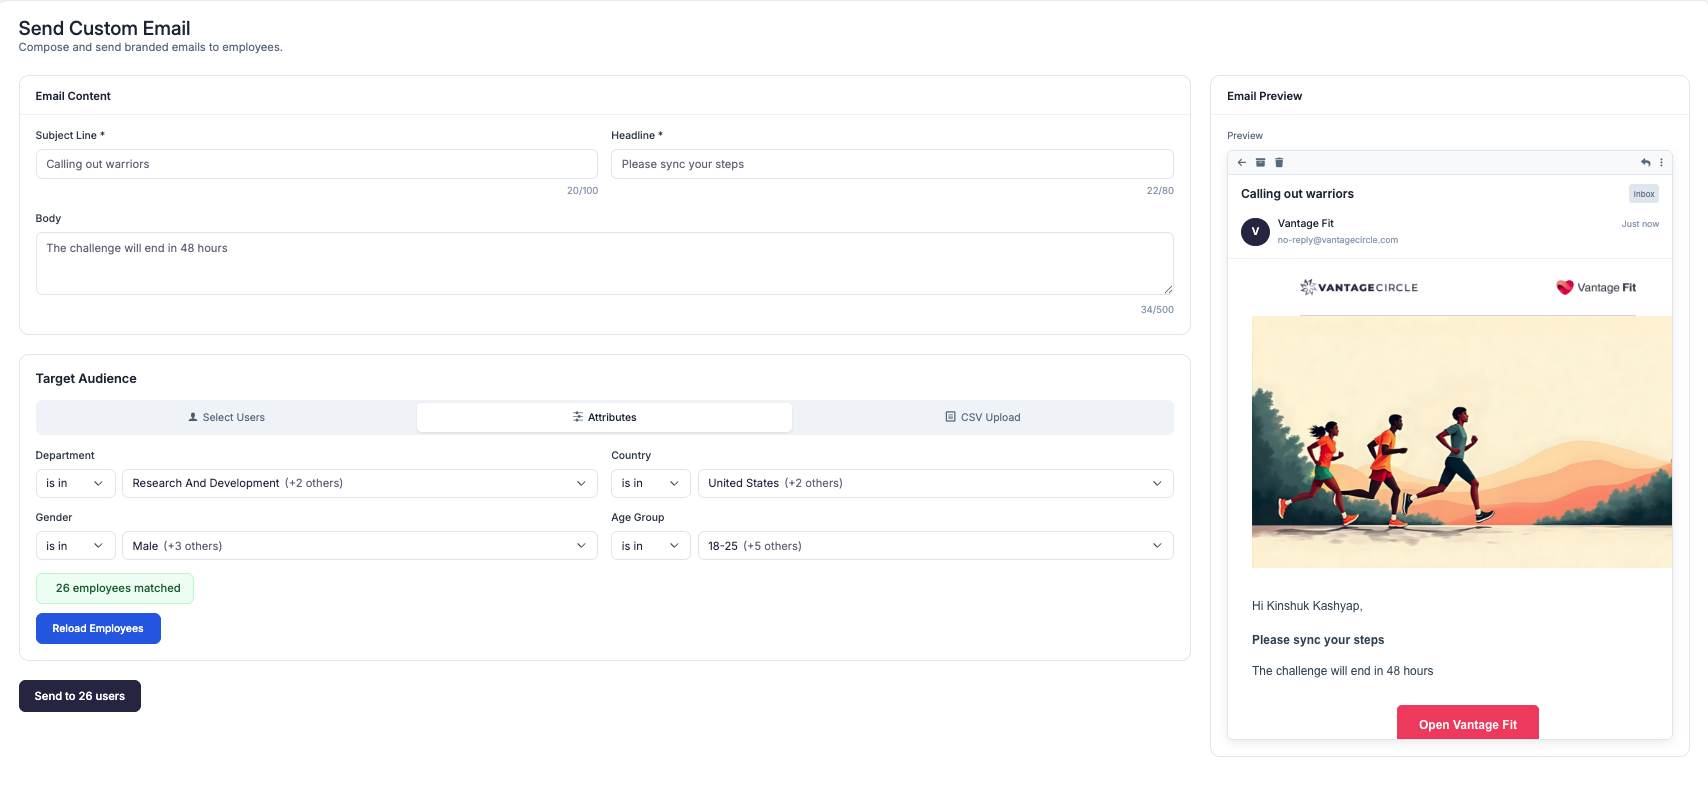
Task: Click the Subject Line input field
Action: (317, 164)
